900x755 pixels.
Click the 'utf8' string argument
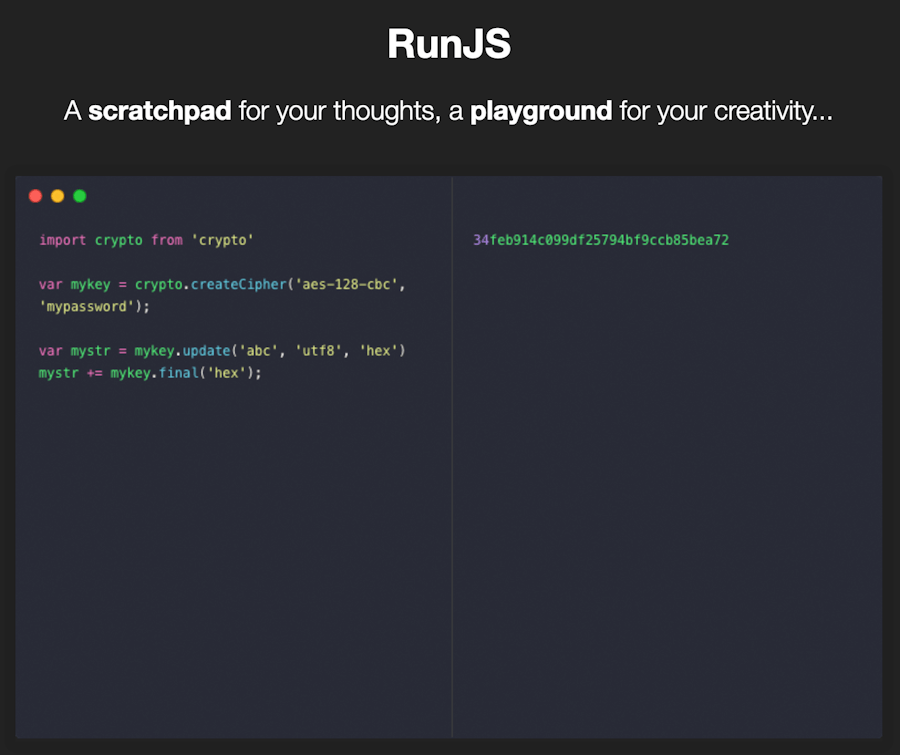[x=319, y=351]
